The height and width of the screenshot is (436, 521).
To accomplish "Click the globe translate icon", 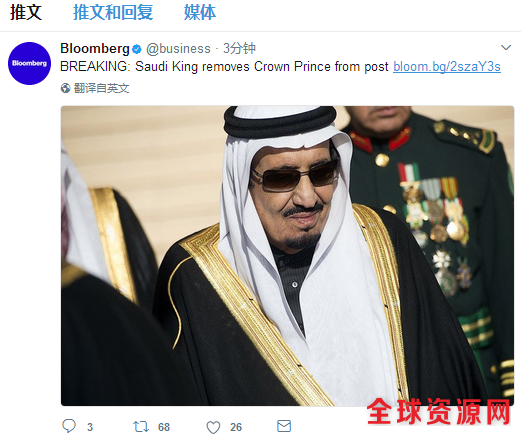I will 65,88.
